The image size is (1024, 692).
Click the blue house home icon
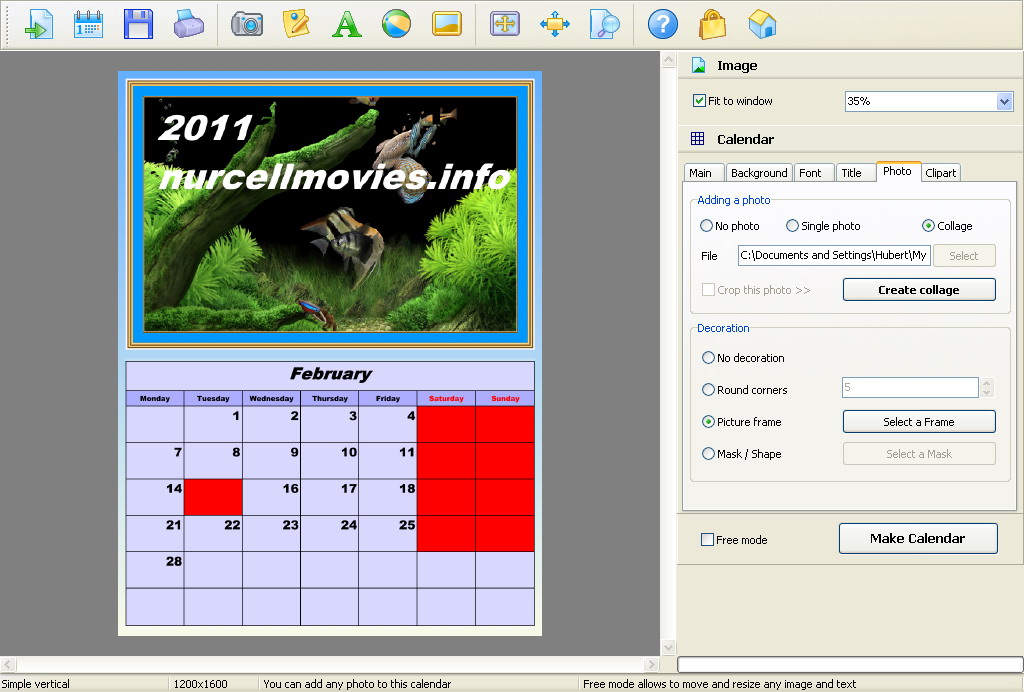[762, 25]
